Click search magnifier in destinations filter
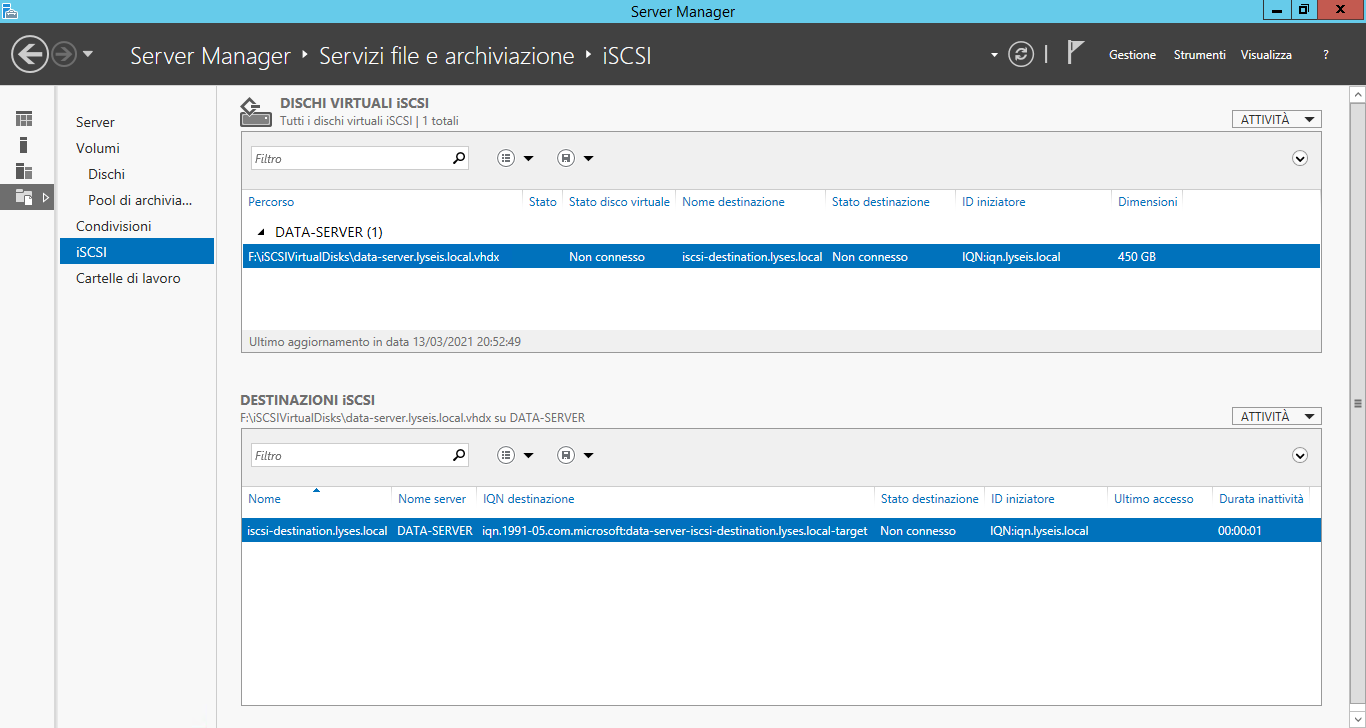1366x728 pixels. (459, 455)
